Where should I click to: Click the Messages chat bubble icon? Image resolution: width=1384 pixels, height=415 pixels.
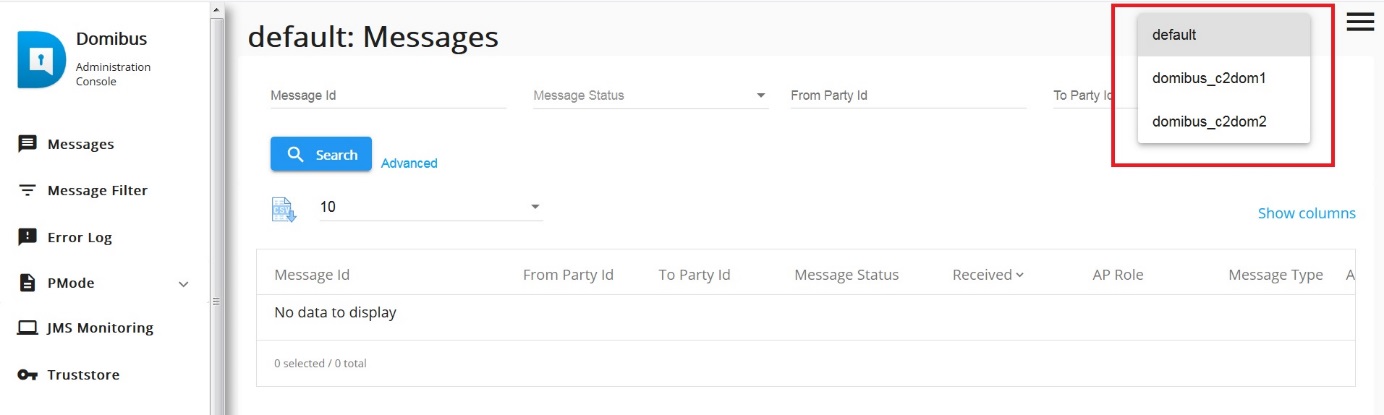coord(28,144)
